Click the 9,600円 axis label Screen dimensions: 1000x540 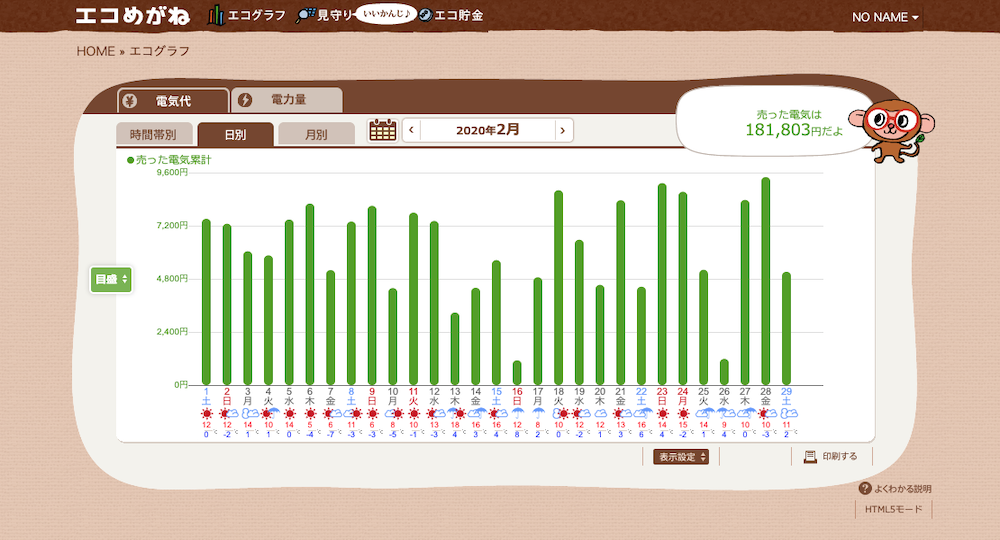[172, 172]
